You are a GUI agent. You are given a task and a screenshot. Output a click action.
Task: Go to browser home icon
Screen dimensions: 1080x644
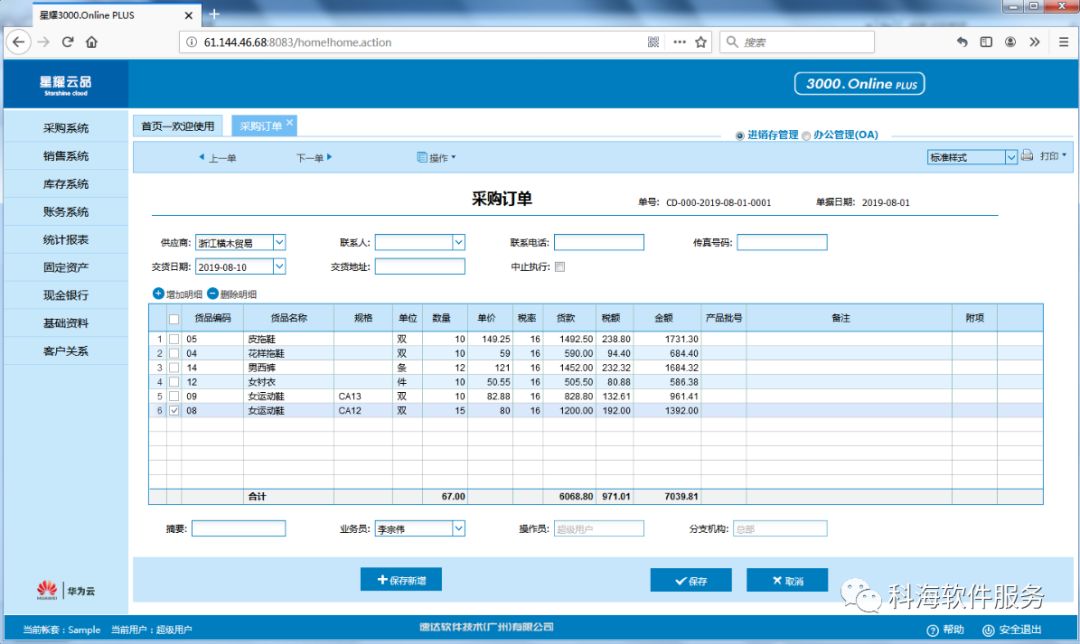(x=92, y=42)
